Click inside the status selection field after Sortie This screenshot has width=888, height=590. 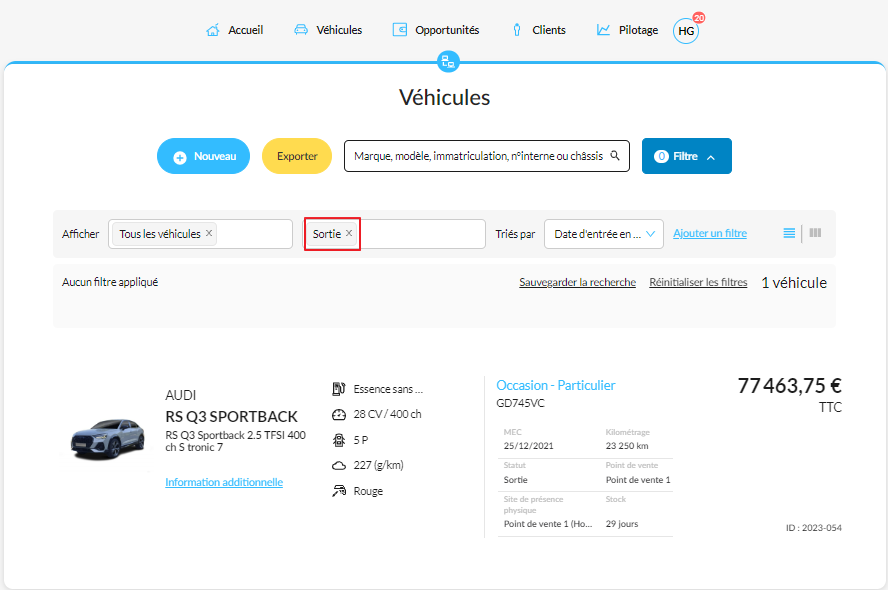pyautogui.click(x=422, y=234)
